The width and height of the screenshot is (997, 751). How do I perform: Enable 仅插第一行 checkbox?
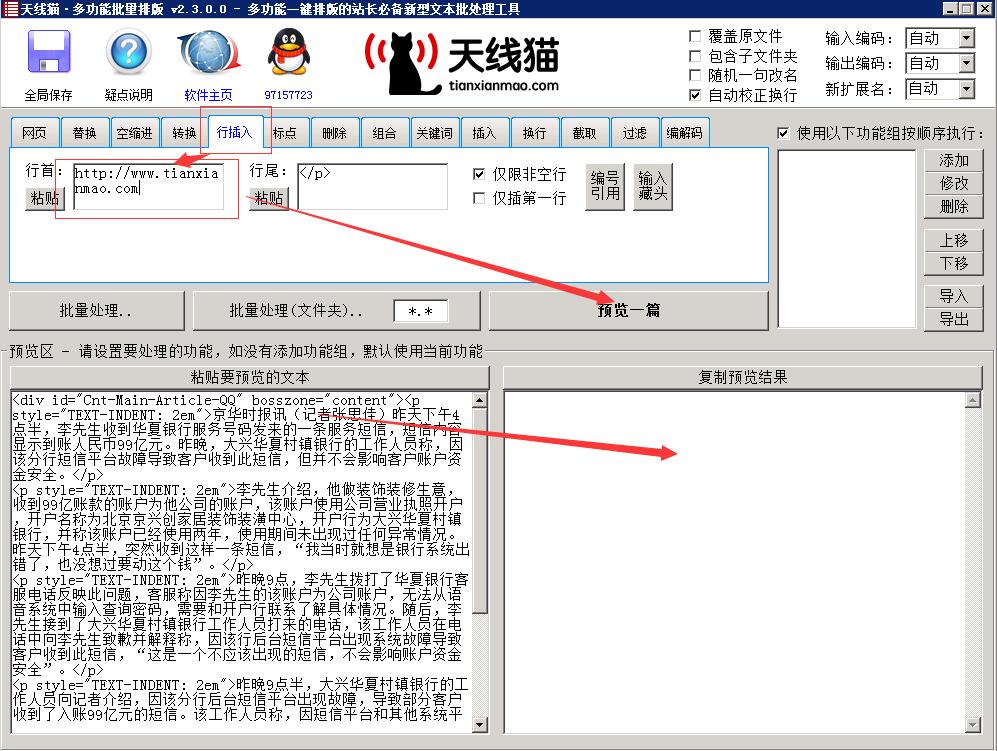[x=479, y=198]
